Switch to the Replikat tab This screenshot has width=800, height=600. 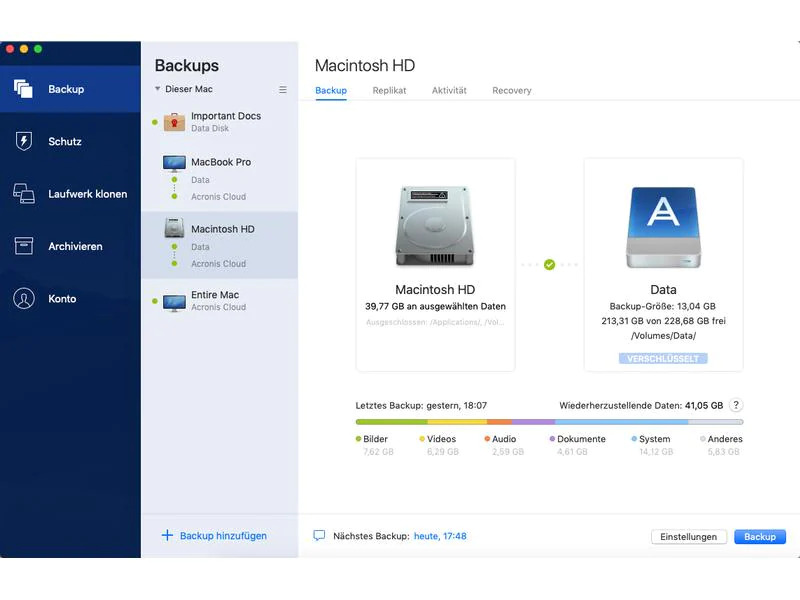pyautogui.click(x=389, y=90)
